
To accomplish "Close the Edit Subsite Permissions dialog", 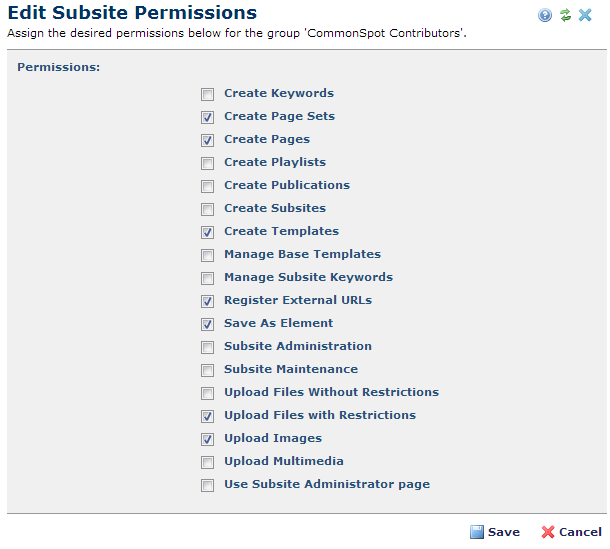I will tap(585, 15).
